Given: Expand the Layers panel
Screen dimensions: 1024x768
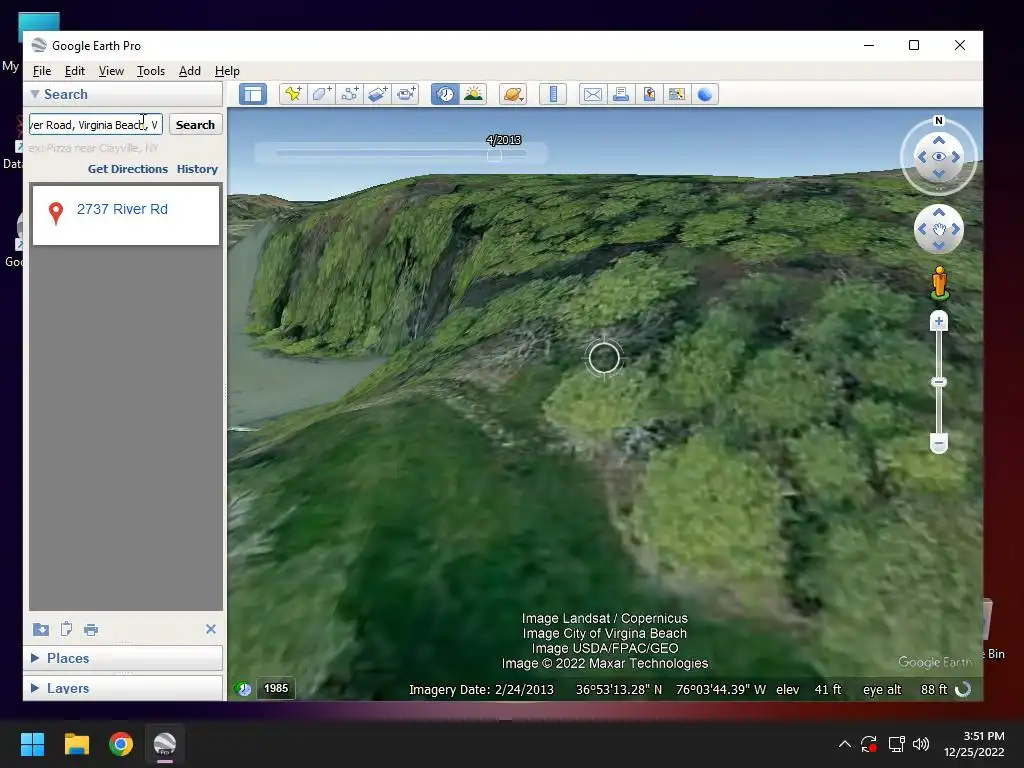Looking at the screenshot, I should [35, 688].
